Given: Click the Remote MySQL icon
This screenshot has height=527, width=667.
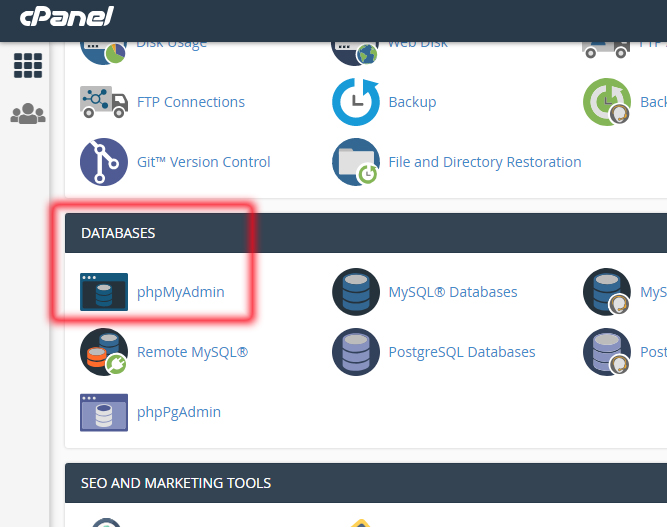Looking at the screenshot, I should coord(104,352).
